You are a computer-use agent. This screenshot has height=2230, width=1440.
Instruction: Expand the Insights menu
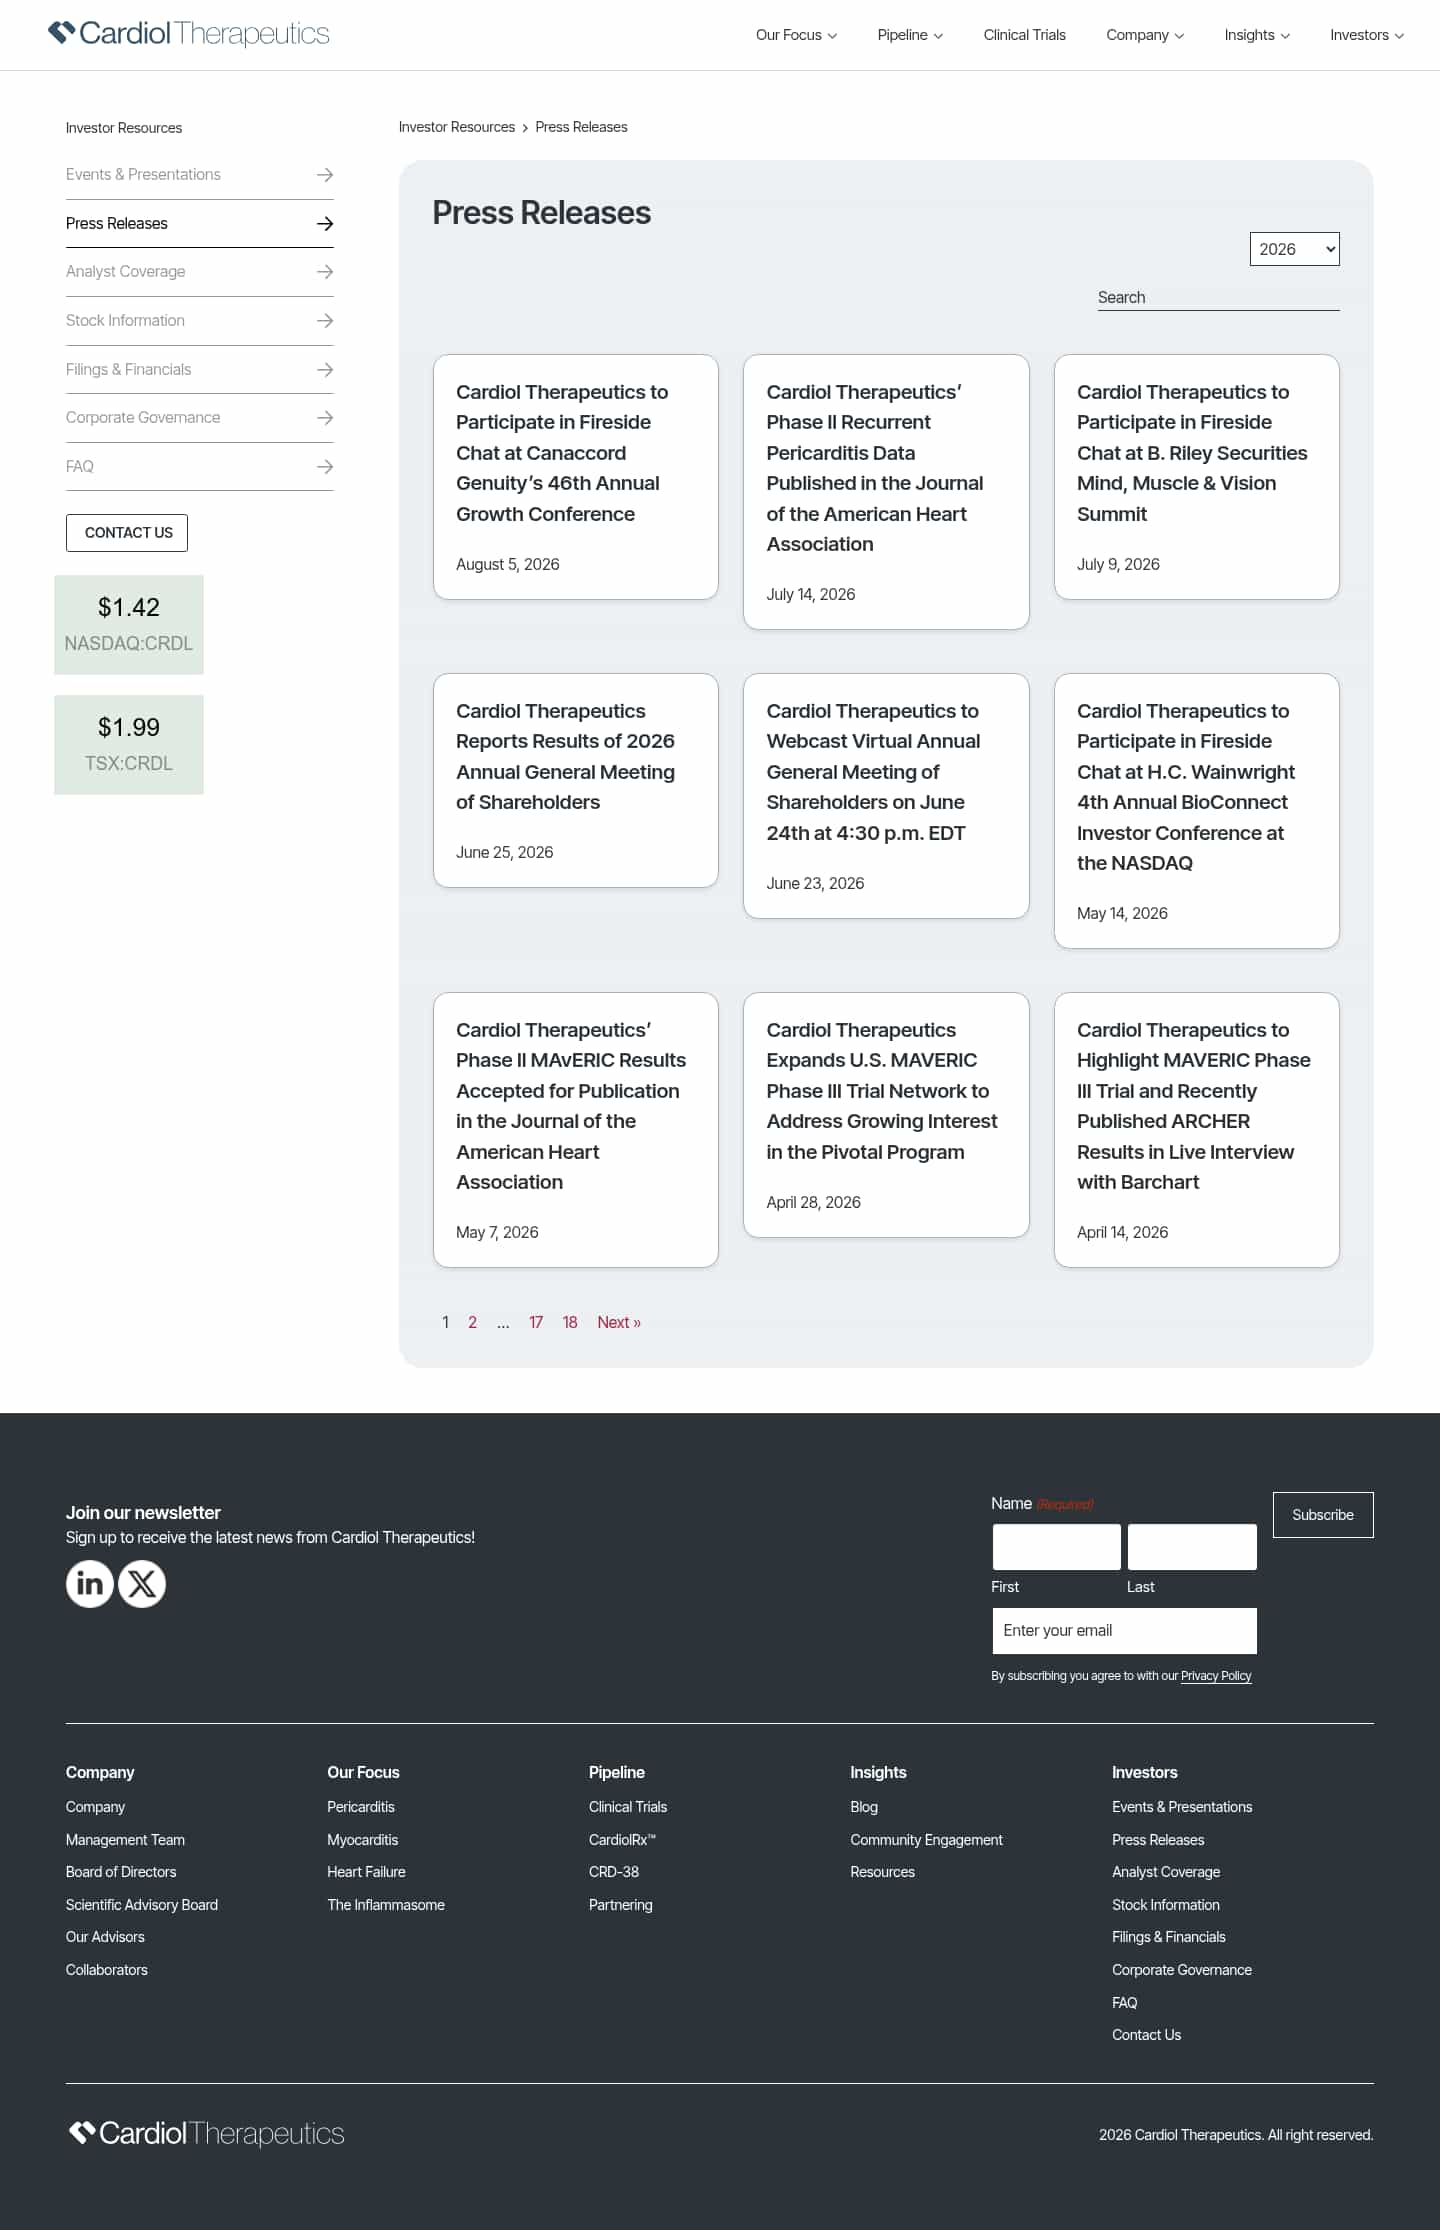click(x=1257, y=35)
